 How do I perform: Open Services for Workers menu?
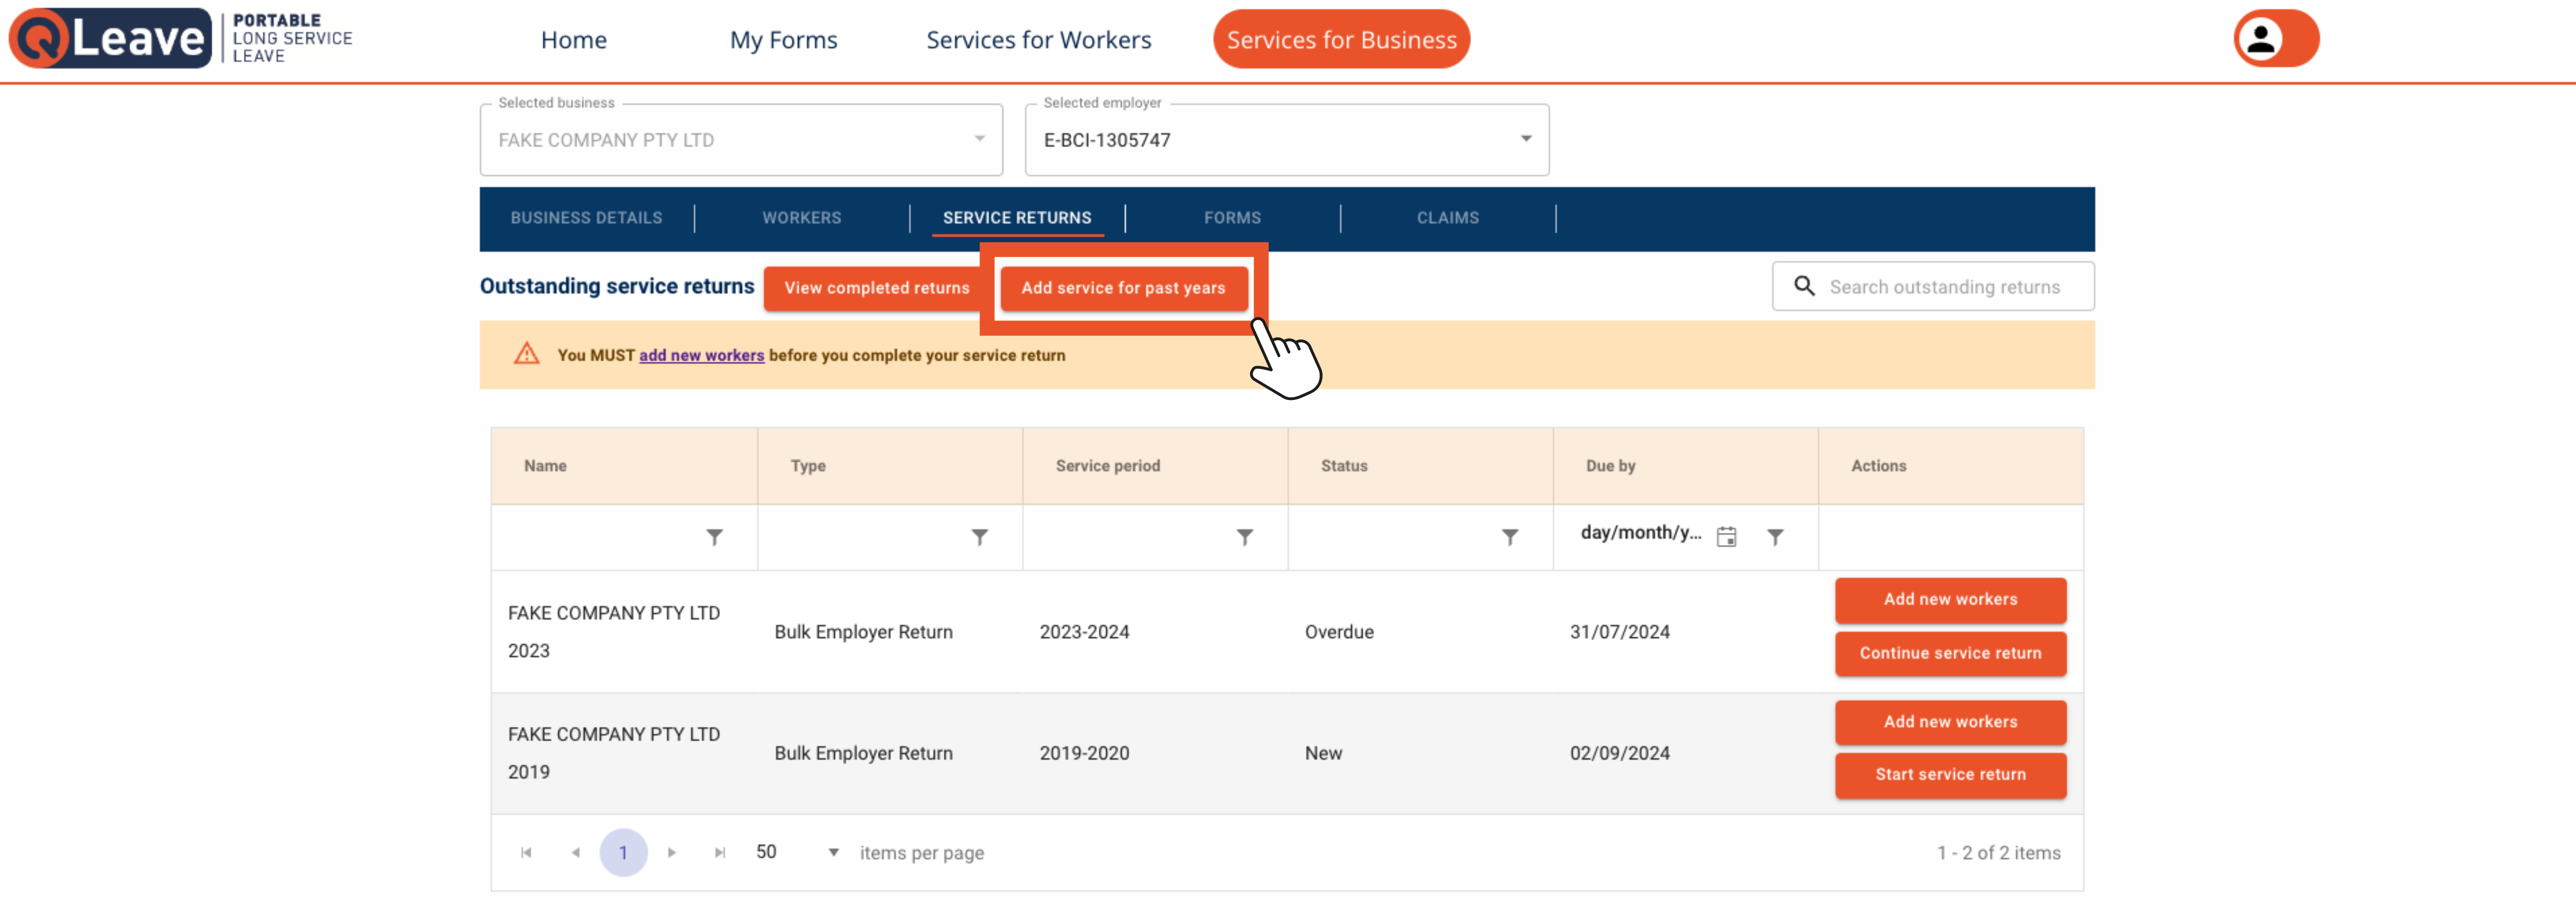click(1038, 40)
